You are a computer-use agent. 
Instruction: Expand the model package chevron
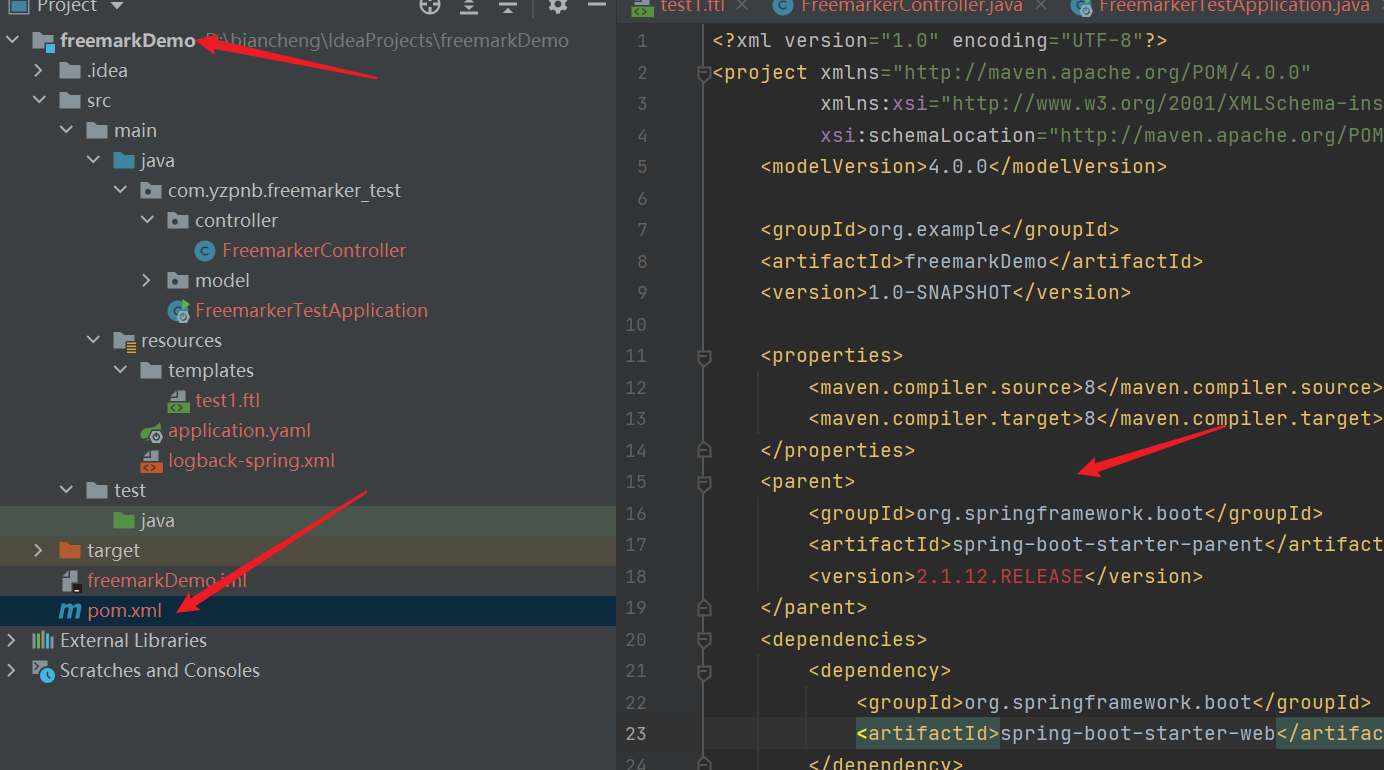pyautogui.click(x=147, y=281)
